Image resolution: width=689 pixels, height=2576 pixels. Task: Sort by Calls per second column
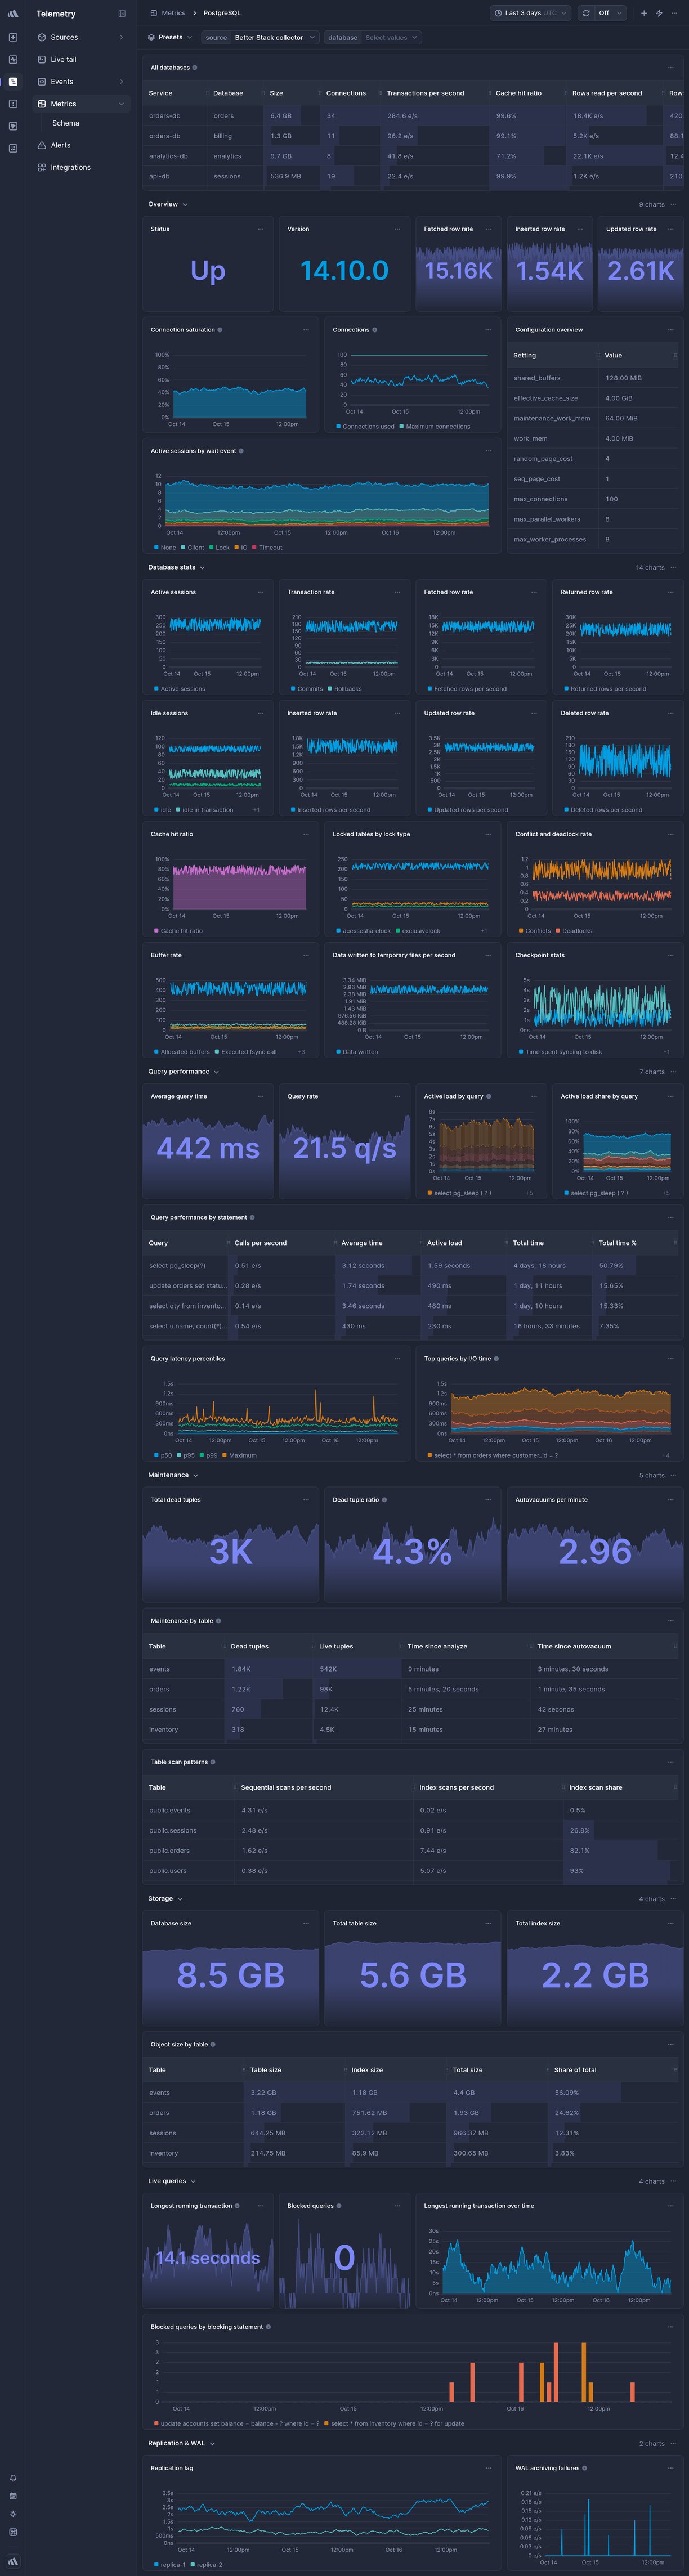260,1243
